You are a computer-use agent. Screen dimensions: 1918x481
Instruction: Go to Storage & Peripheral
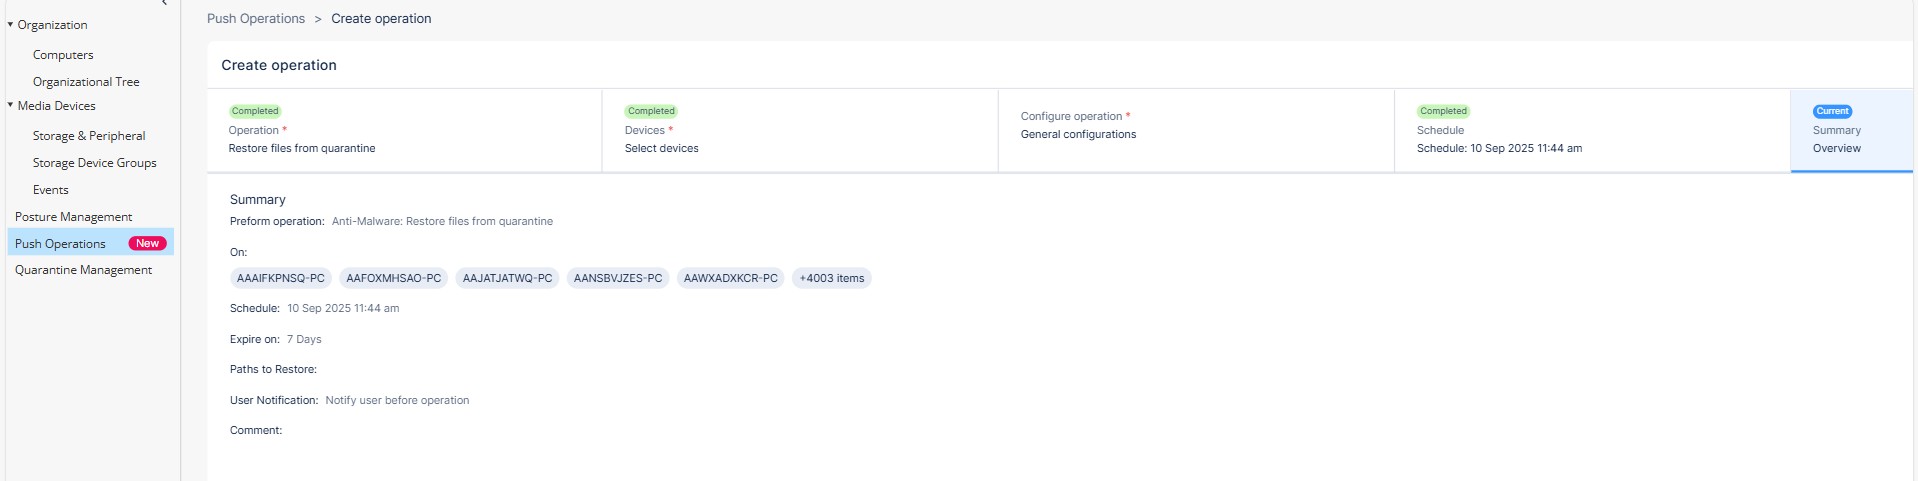tap(89, 136)
